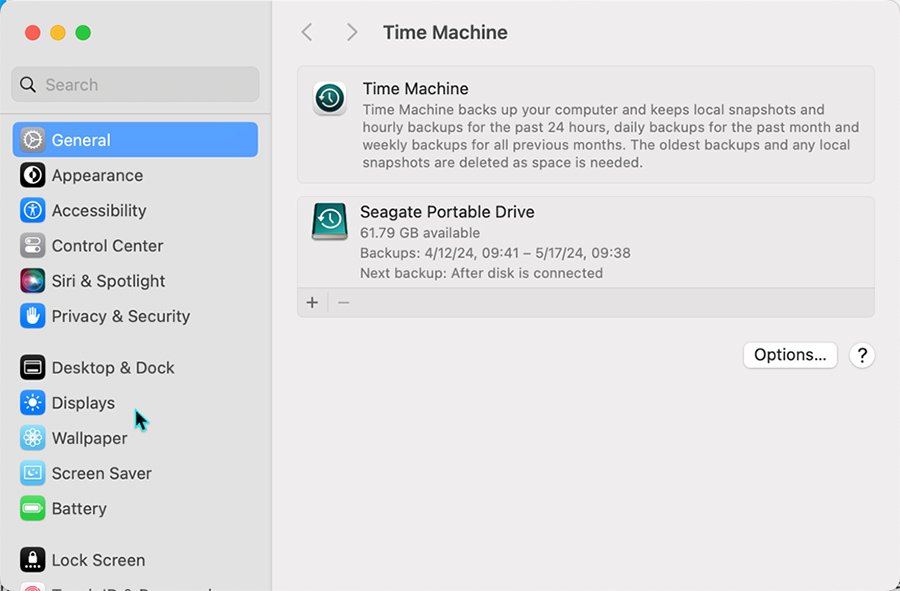900x591 pixels.
Task: Open the Lock Screen pane
Action: (98, 560)
